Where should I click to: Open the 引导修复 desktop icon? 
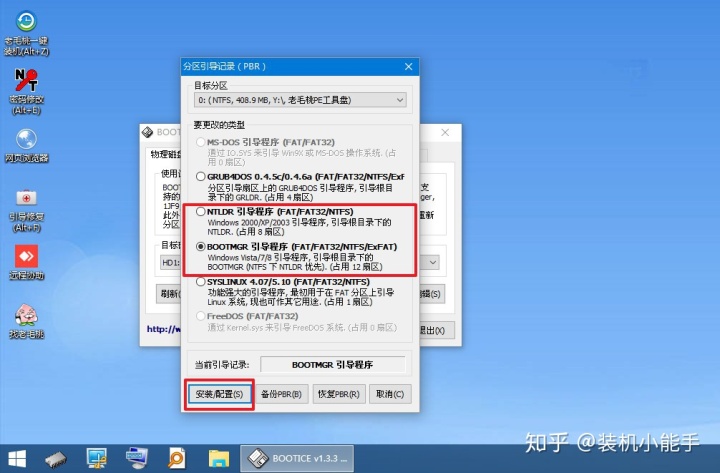pos(26,209)
